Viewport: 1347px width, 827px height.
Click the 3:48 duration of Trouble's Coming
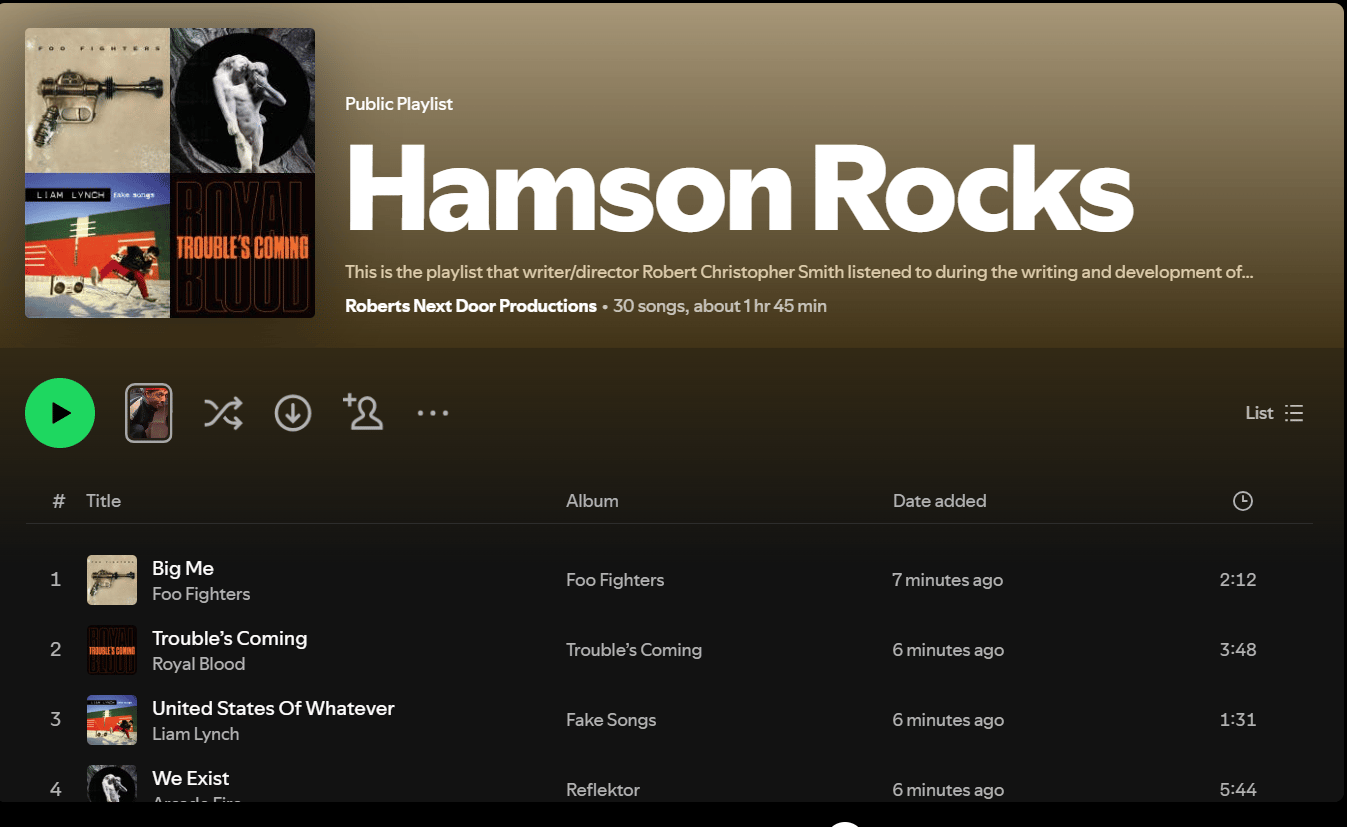[1238, 650]
